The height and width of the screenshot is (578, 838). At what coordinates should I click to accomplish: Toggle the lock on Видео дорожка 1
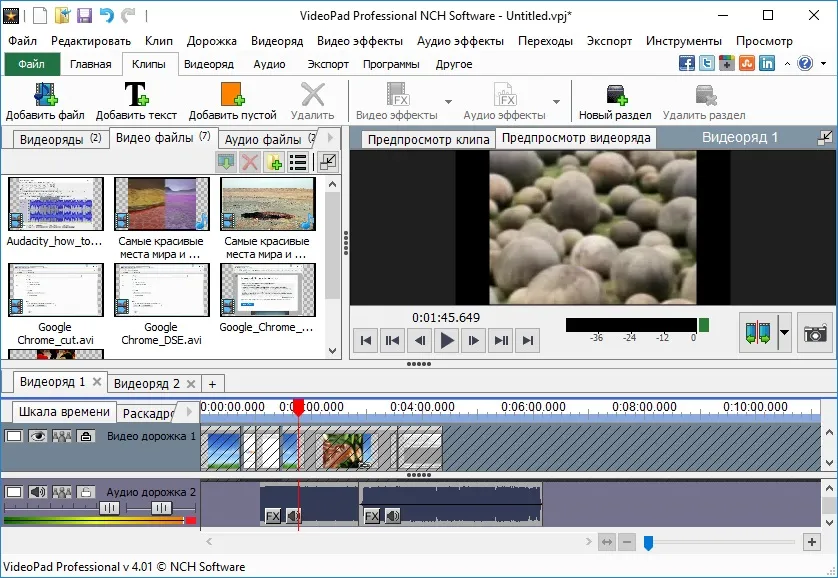pyautogui.click(x=86, y=436)
